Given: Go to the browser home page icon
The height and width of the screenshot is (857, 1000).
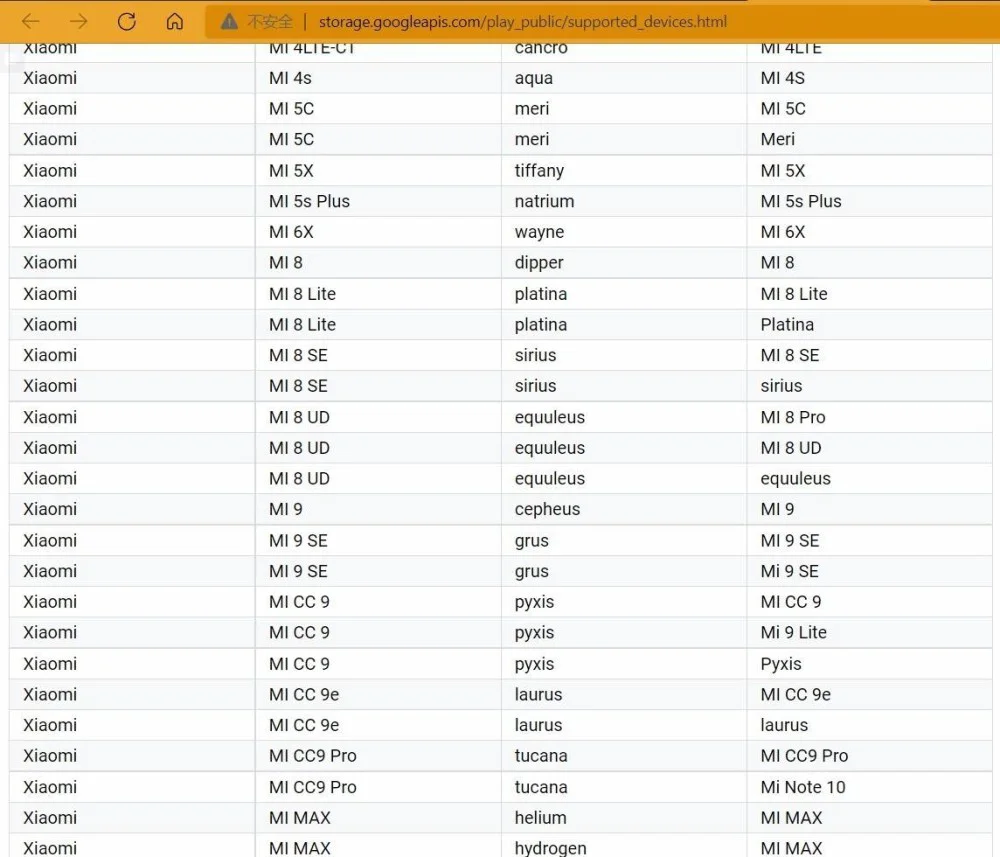Looking at the screenshot, I should pos(174,22).
